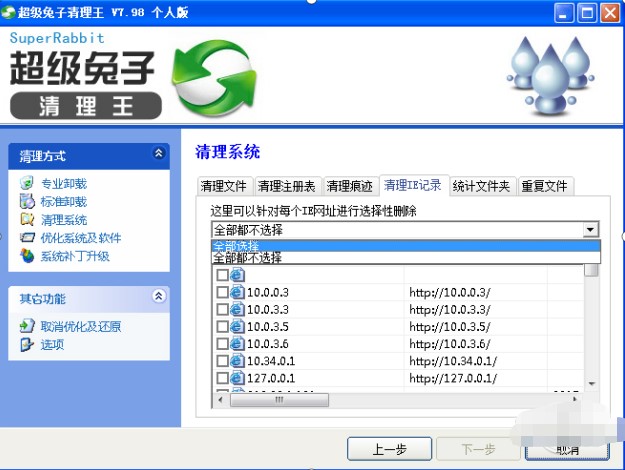
Task: Click the IE icon beside 10.0.3.6
Action: pyautogui.click(x=237, y=344)
